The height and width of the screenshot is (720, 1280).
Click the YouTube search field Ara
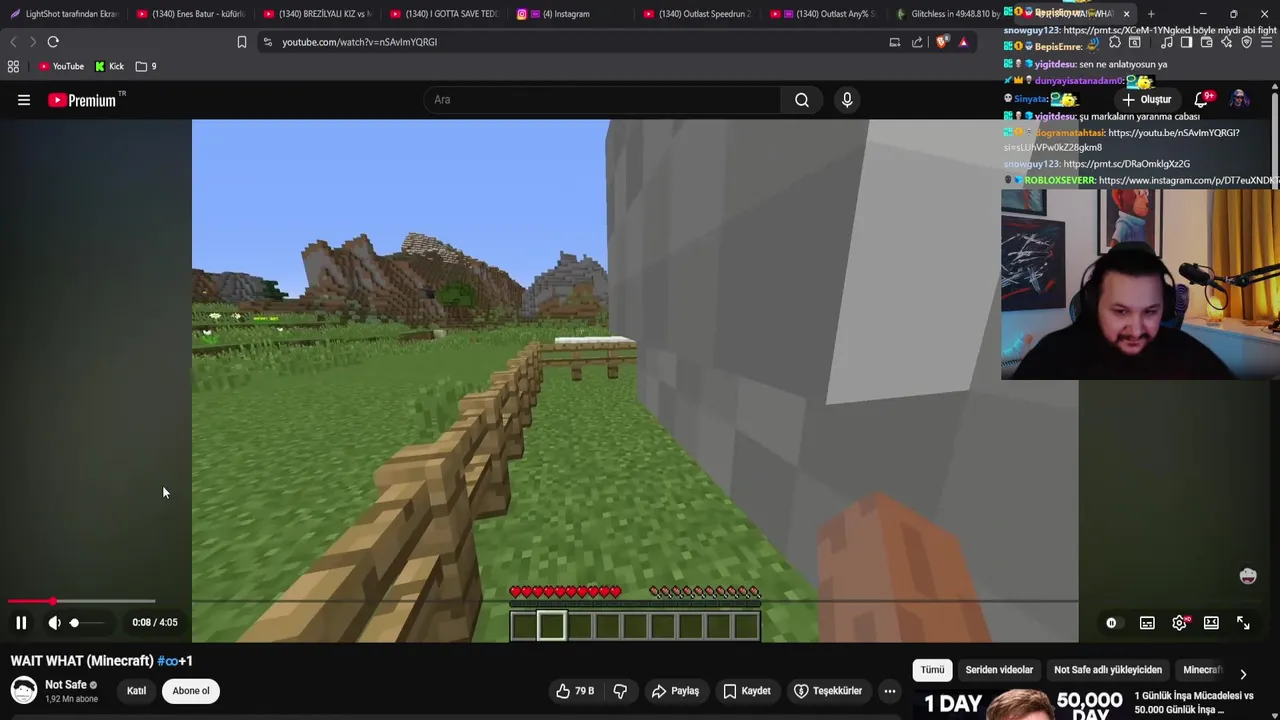click(603, 100)
